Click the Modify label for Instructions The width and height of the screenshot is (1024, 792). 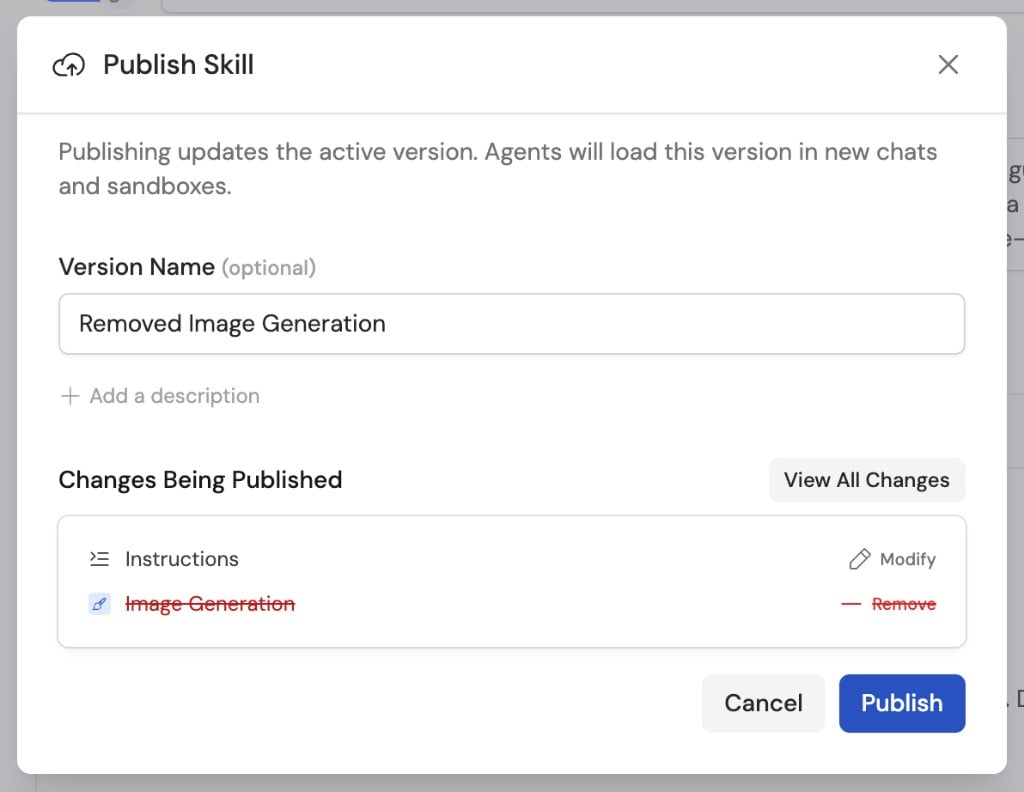908,559
